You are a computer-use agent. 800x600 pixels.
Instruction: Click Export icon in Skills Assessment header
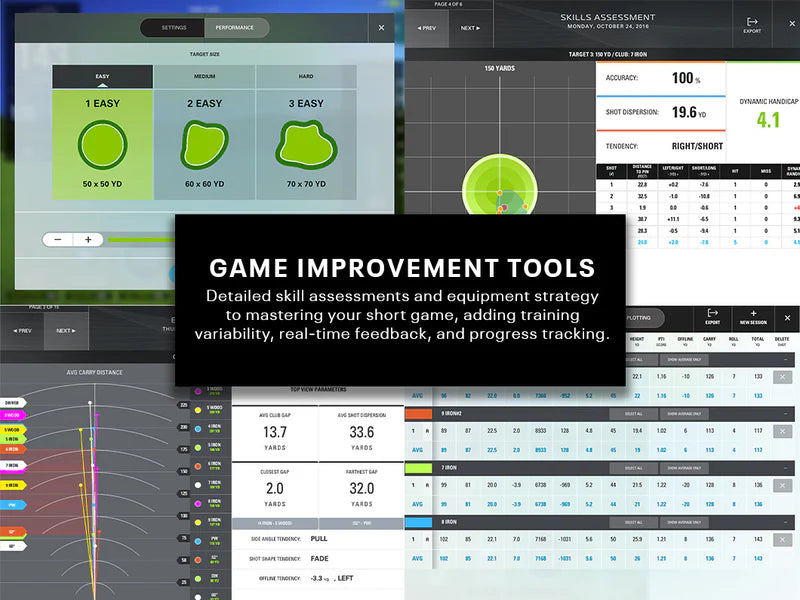coord(752,22)
